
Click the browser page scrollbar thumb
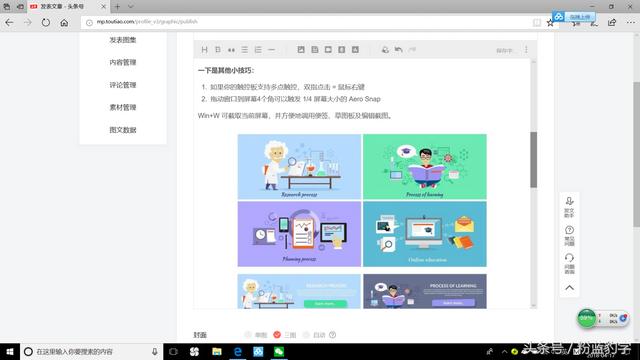click(636, 154)
